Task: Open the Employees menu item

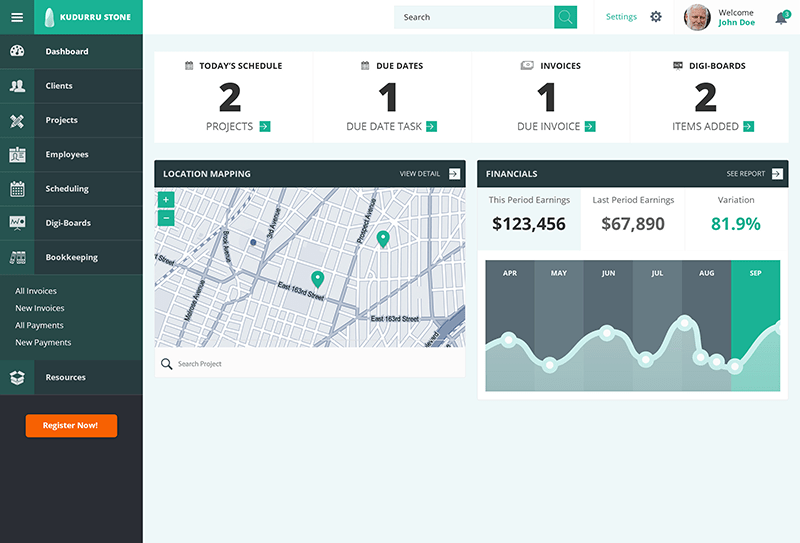Action: coord(71,155)
